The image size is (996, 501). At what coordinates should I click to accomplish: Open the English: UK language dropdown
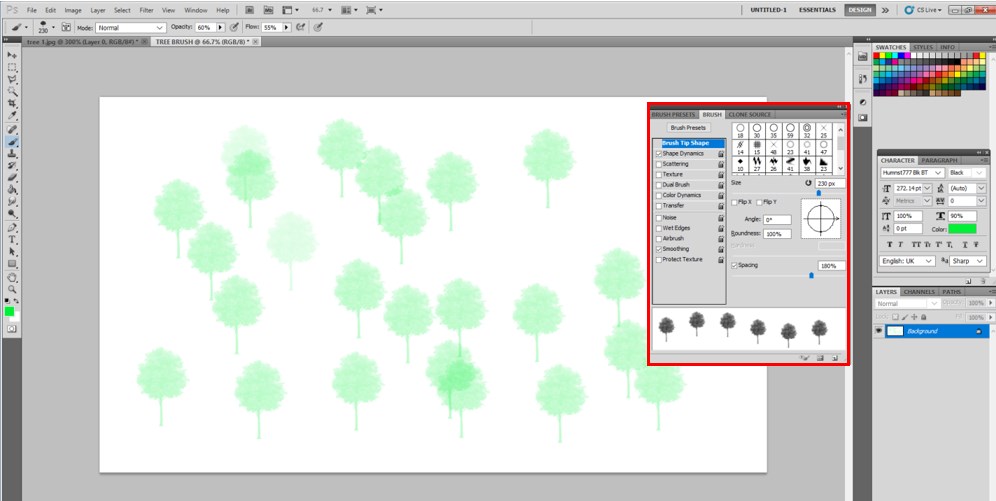[907, 261]
